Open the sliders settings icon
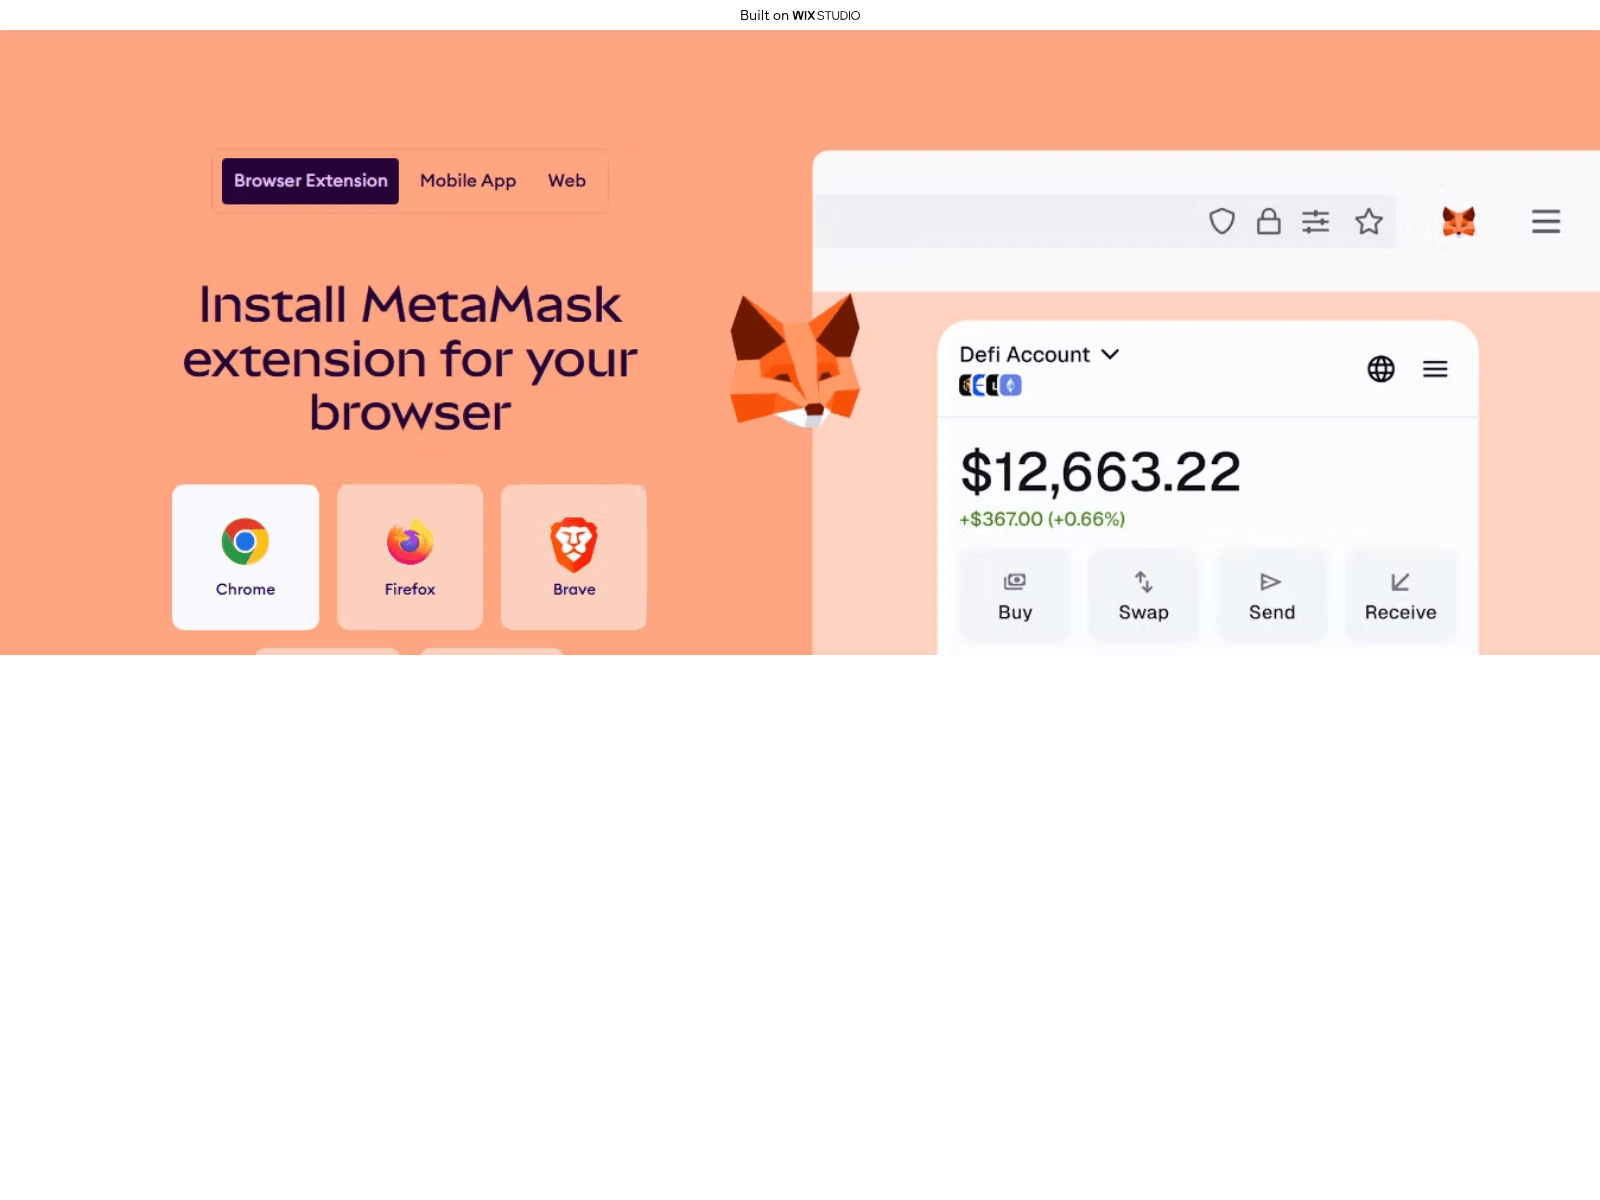The image size is (1600, 1200). 1316,221
